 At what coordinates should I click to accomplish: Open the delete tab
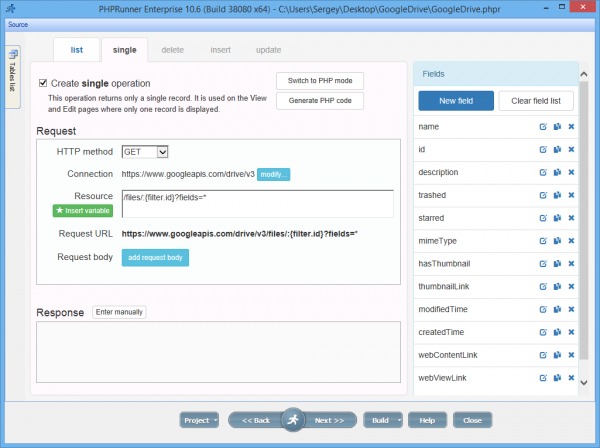(173, 50)
